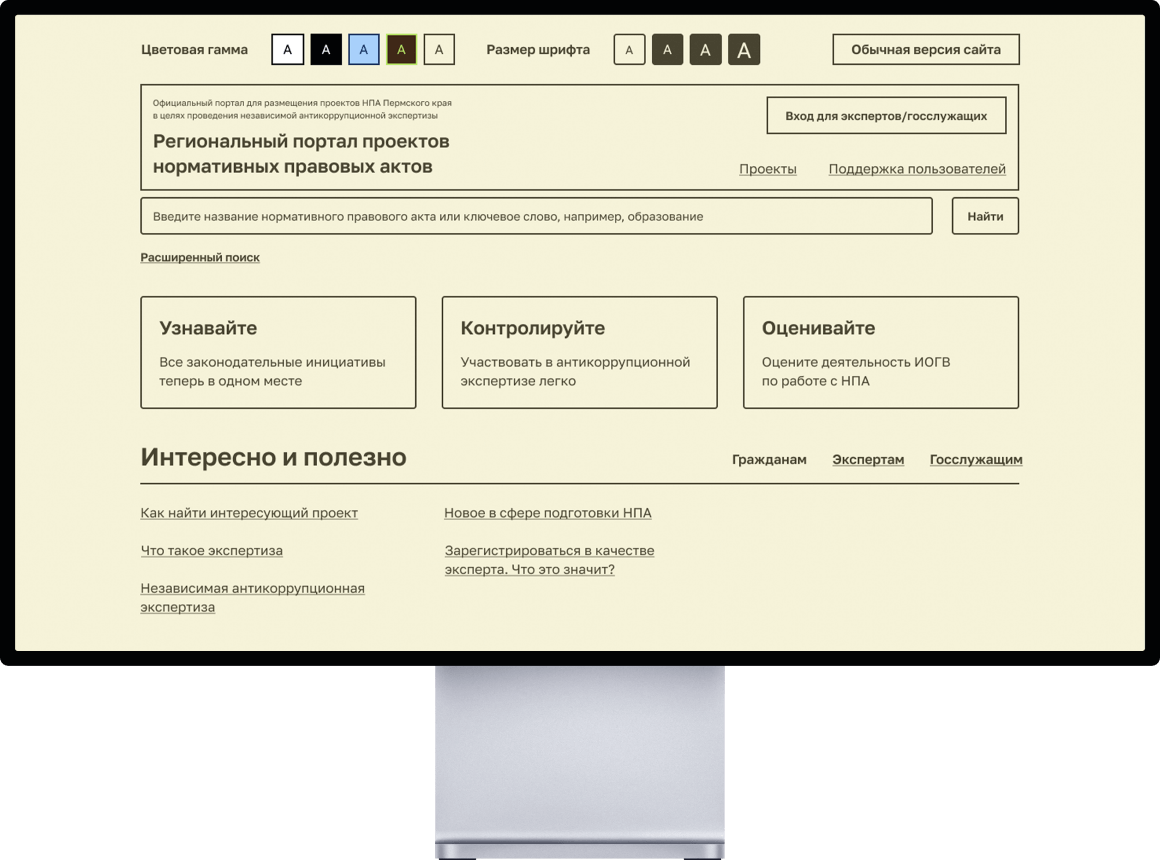Open 'Новое в сфере подготовки НПА' link
The height and width of the screenshot is (860, 1160).
[x=547, y=513]
